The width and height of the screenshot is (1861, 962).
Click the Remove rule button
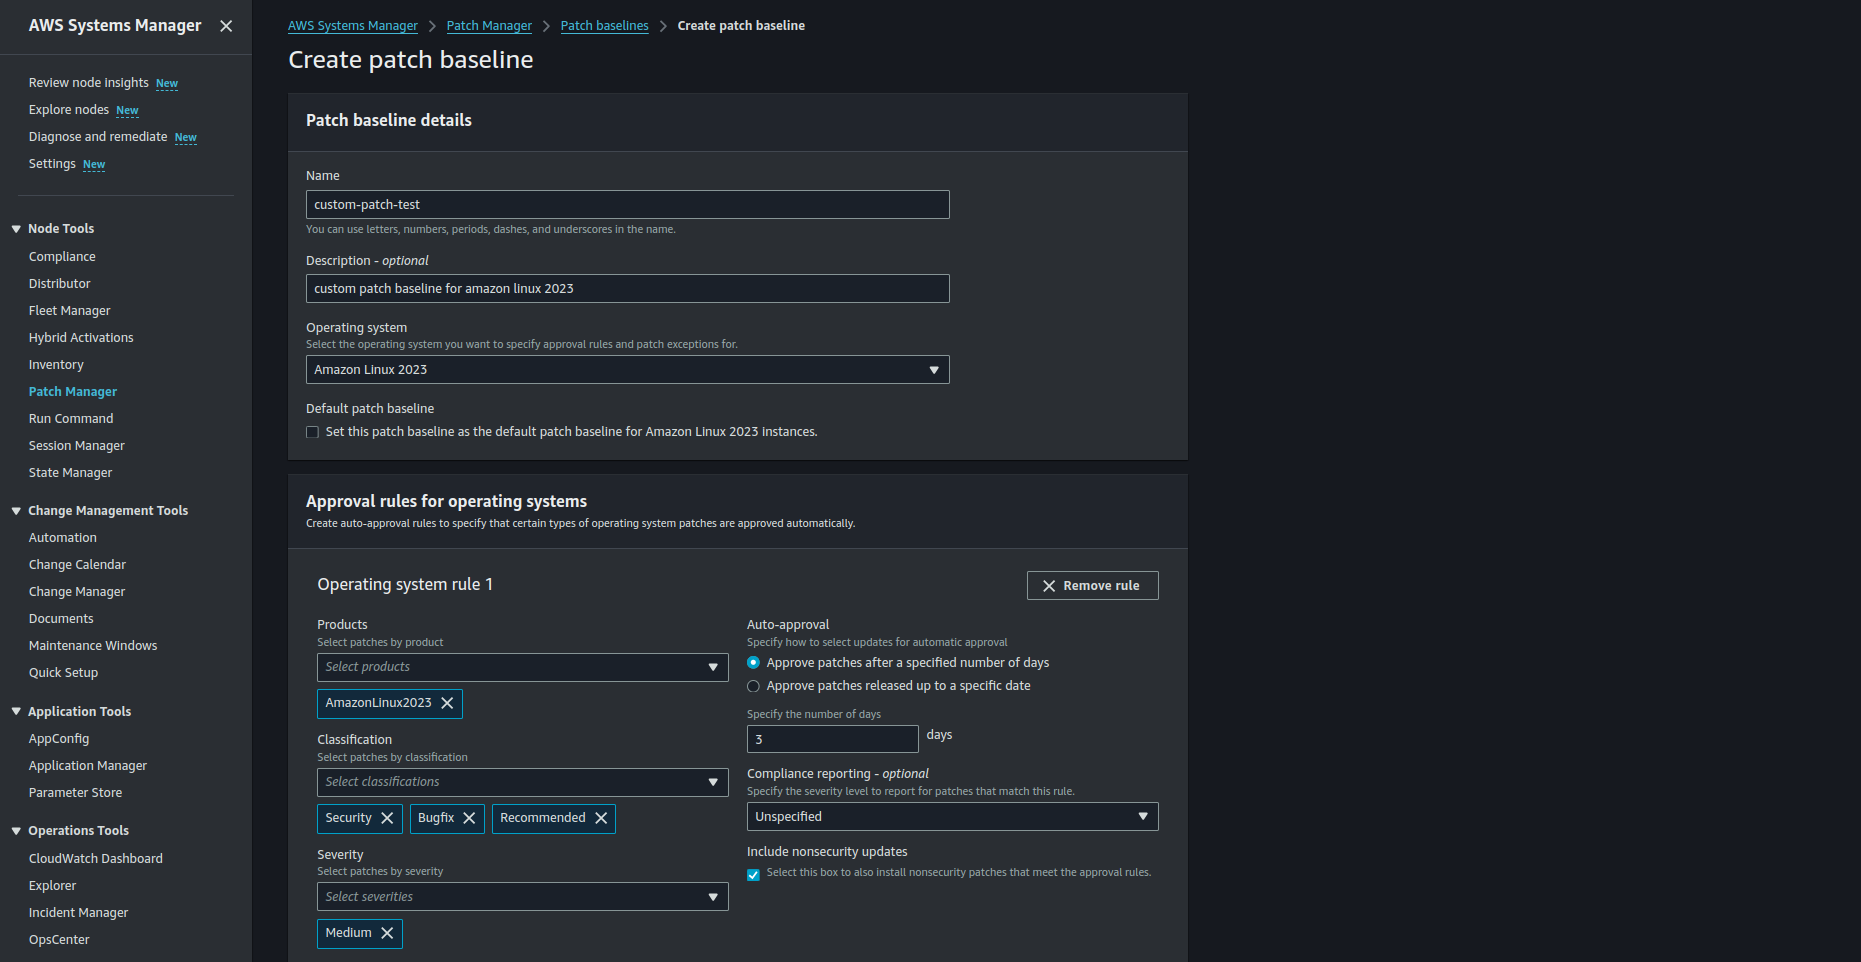[x=1092, y=586]
